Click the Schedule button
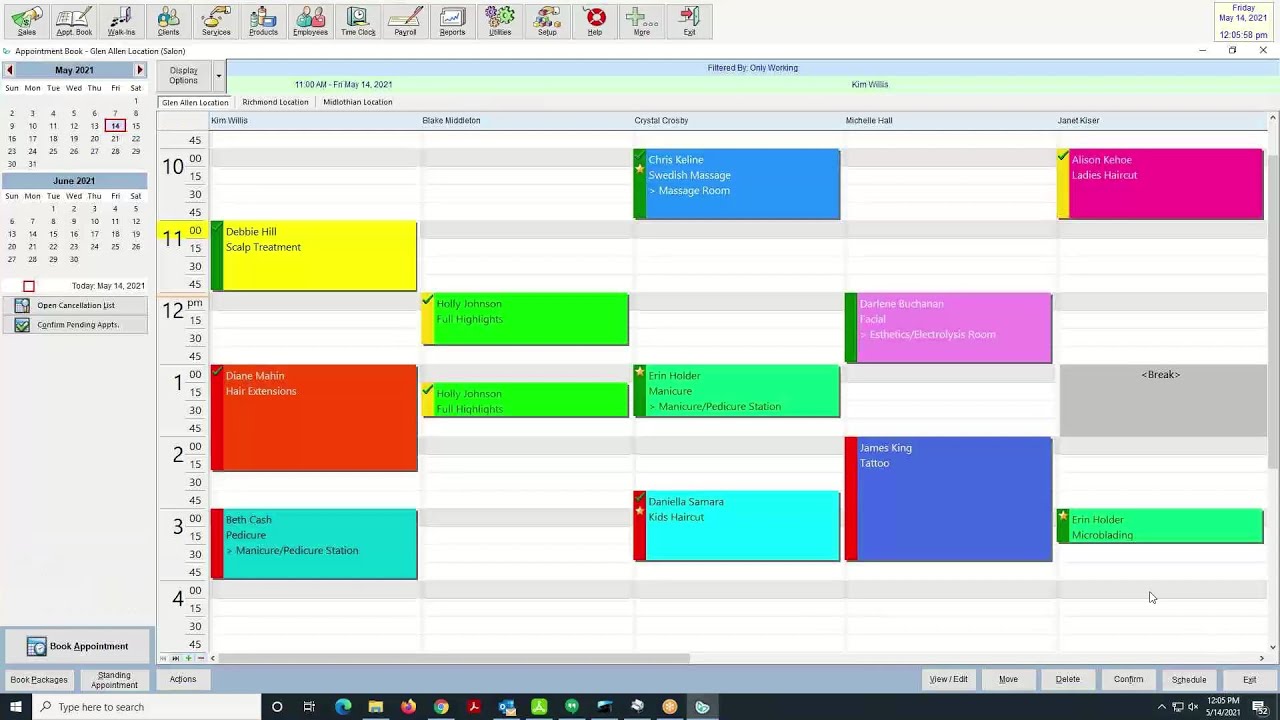Screen dimensions: 1280x720 1189,680
